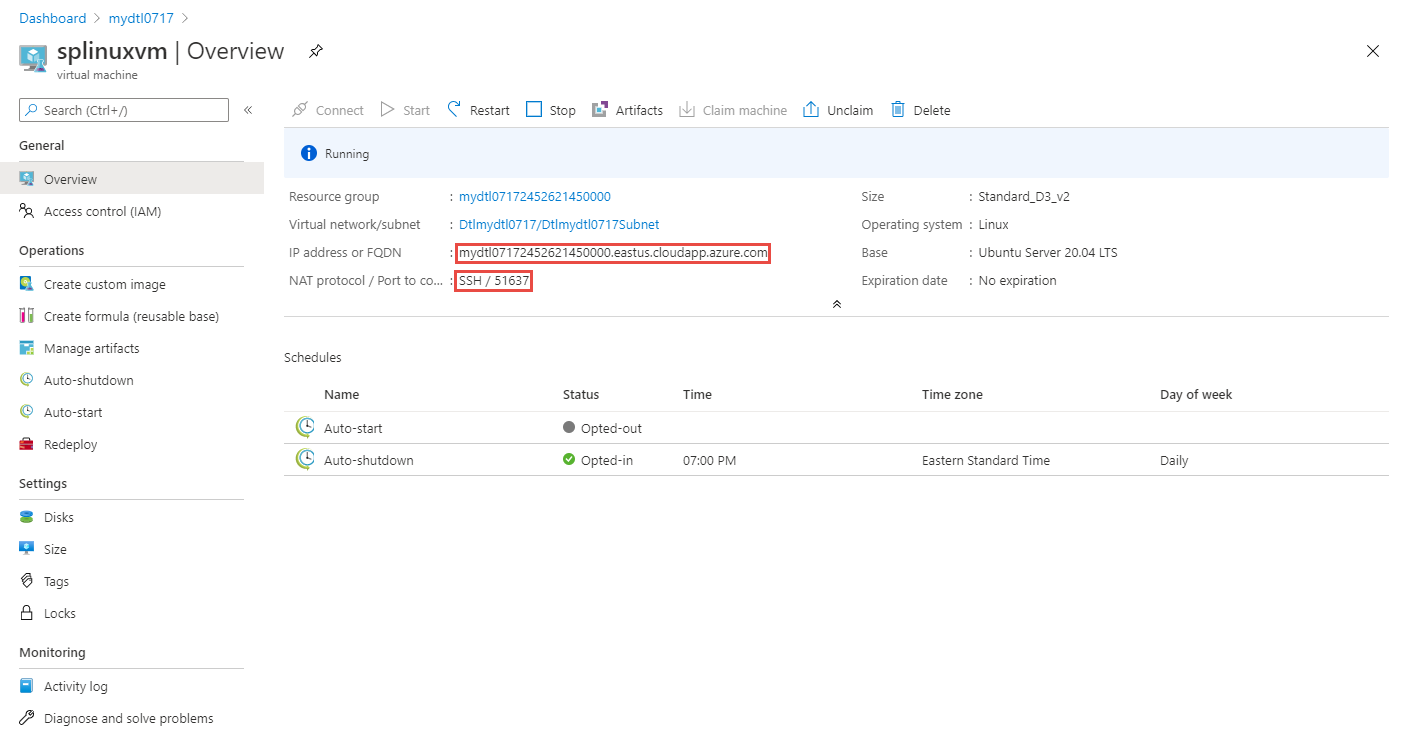Click the Manage artifacts sidebar icon

[27, 348]
